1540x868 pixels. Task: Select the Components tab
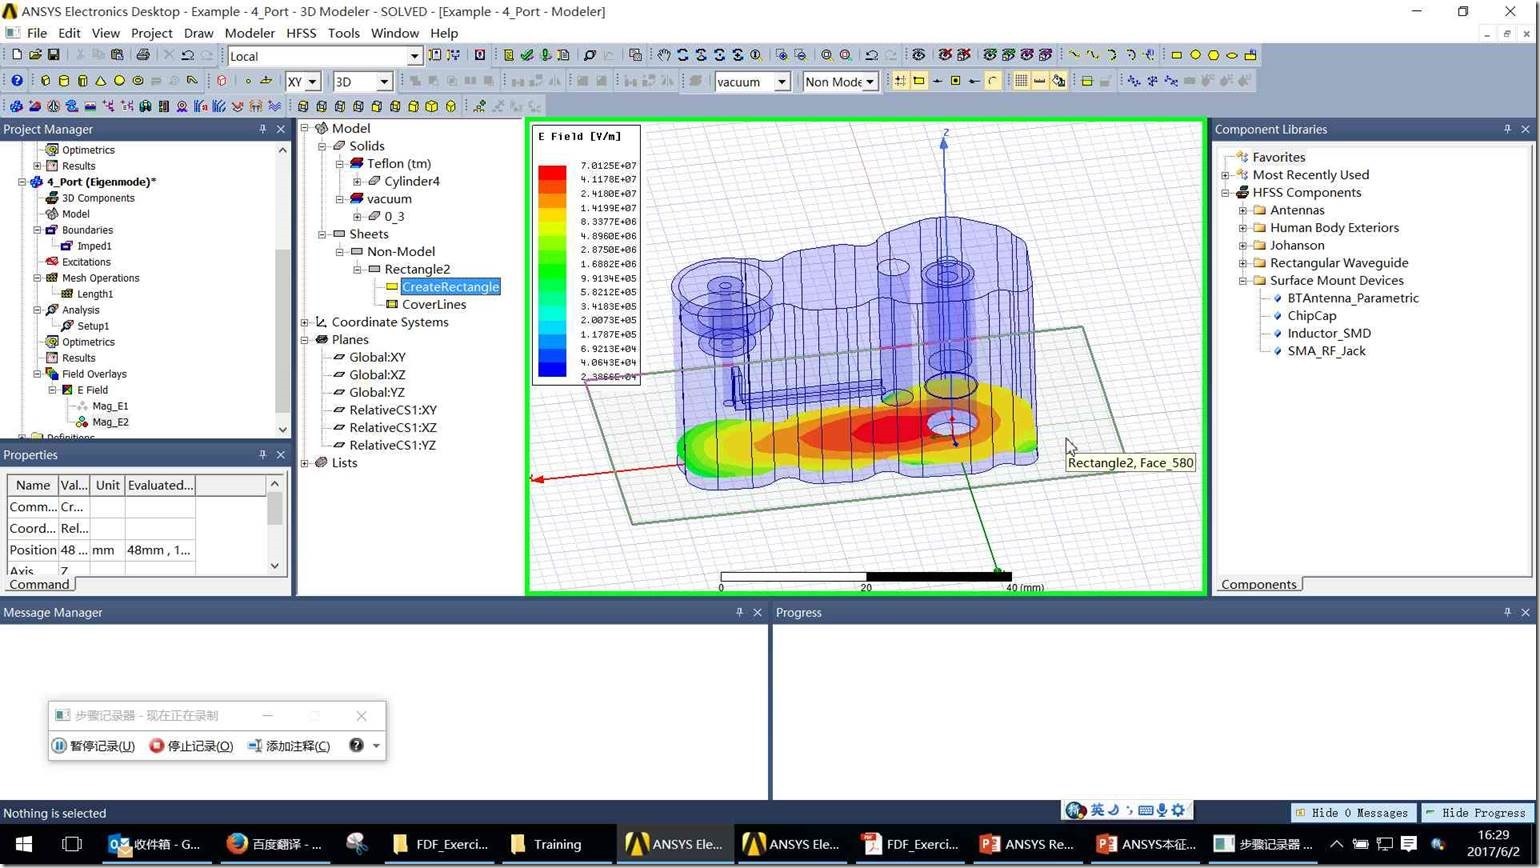point(1258,584)
